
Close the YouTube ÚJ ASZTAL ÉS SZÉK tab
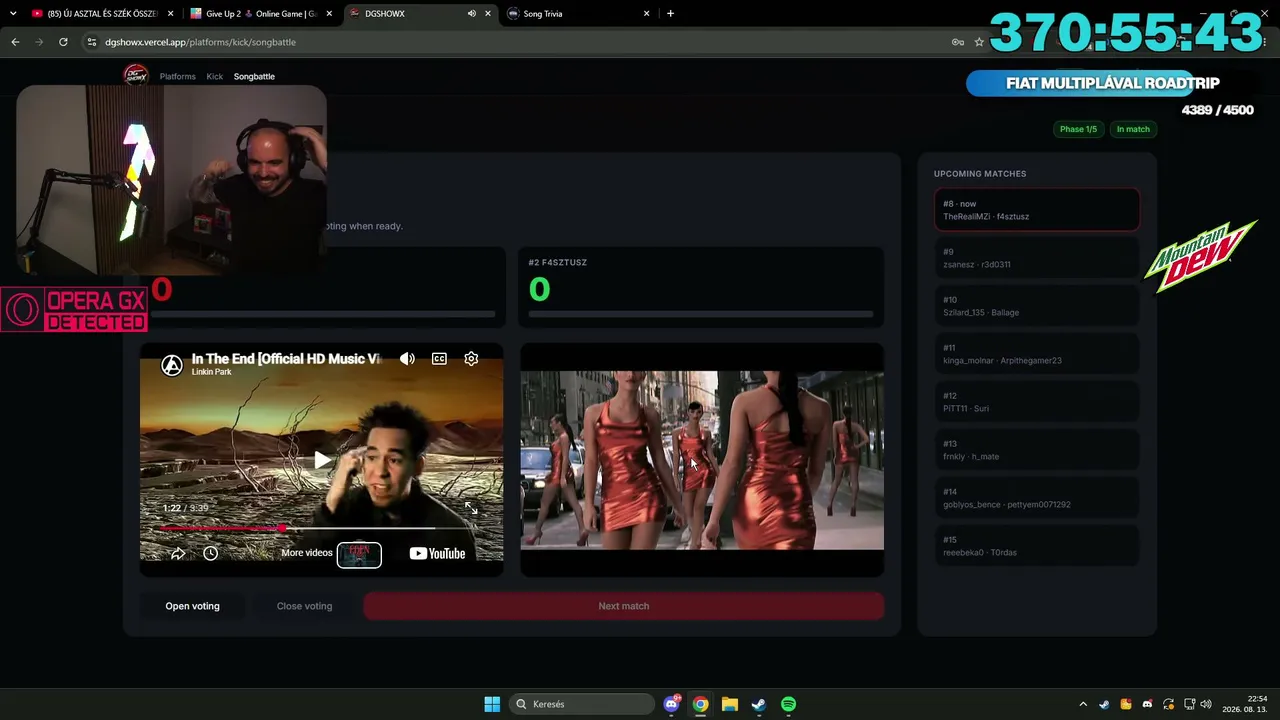pos(170,14)
